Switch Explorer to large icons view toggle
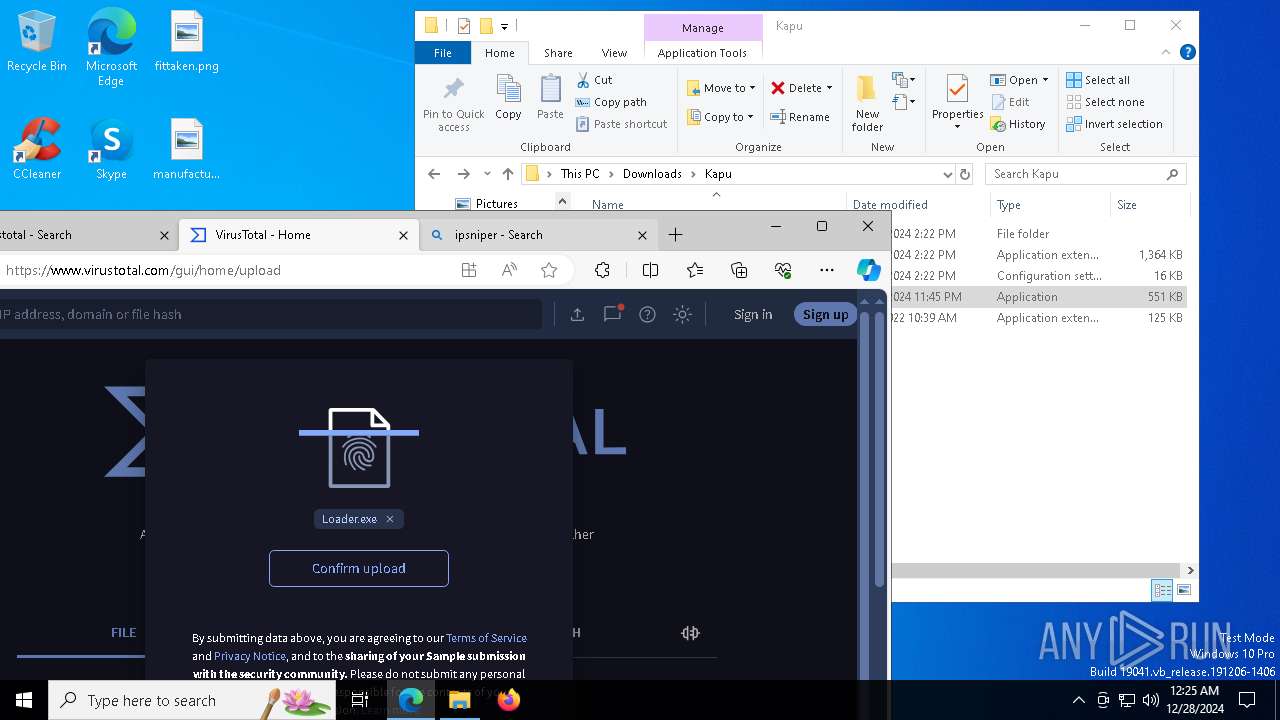 pos(1184,590)
